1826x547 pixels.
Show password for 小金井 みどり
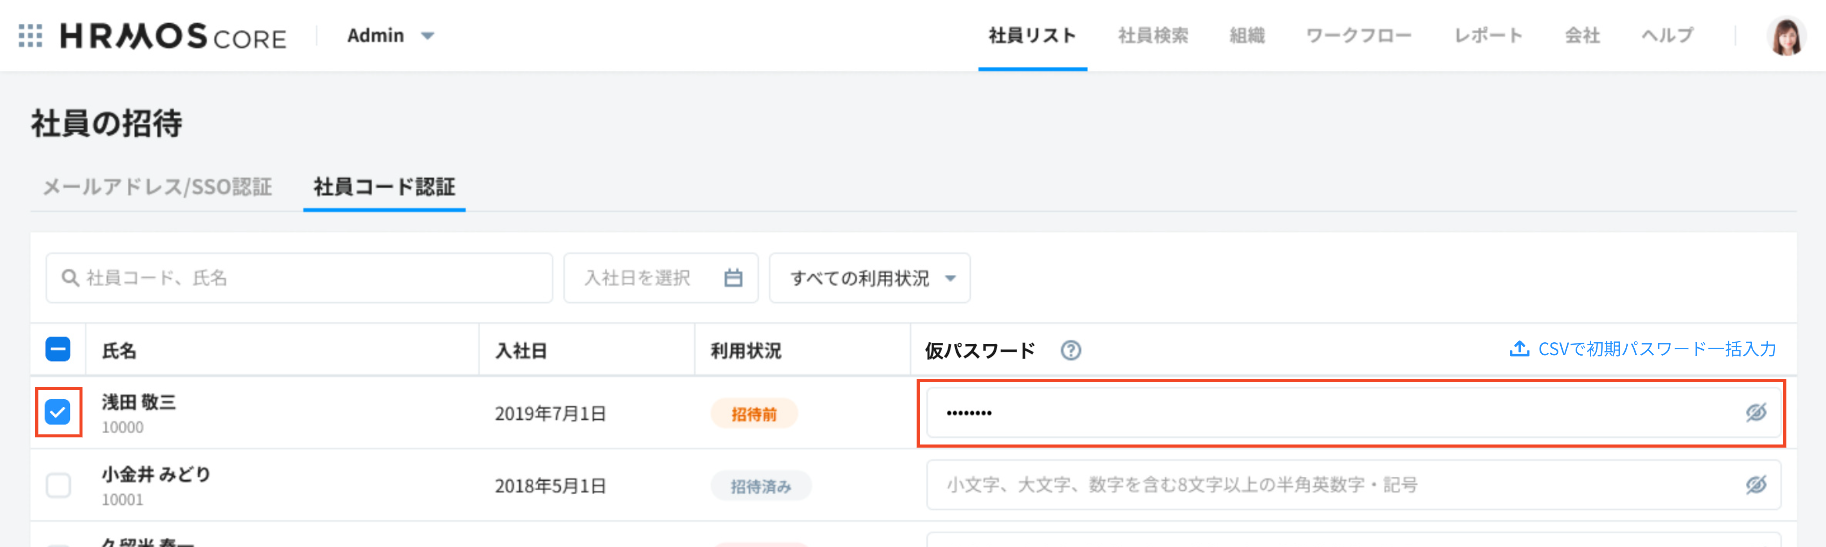[1755, 485]
